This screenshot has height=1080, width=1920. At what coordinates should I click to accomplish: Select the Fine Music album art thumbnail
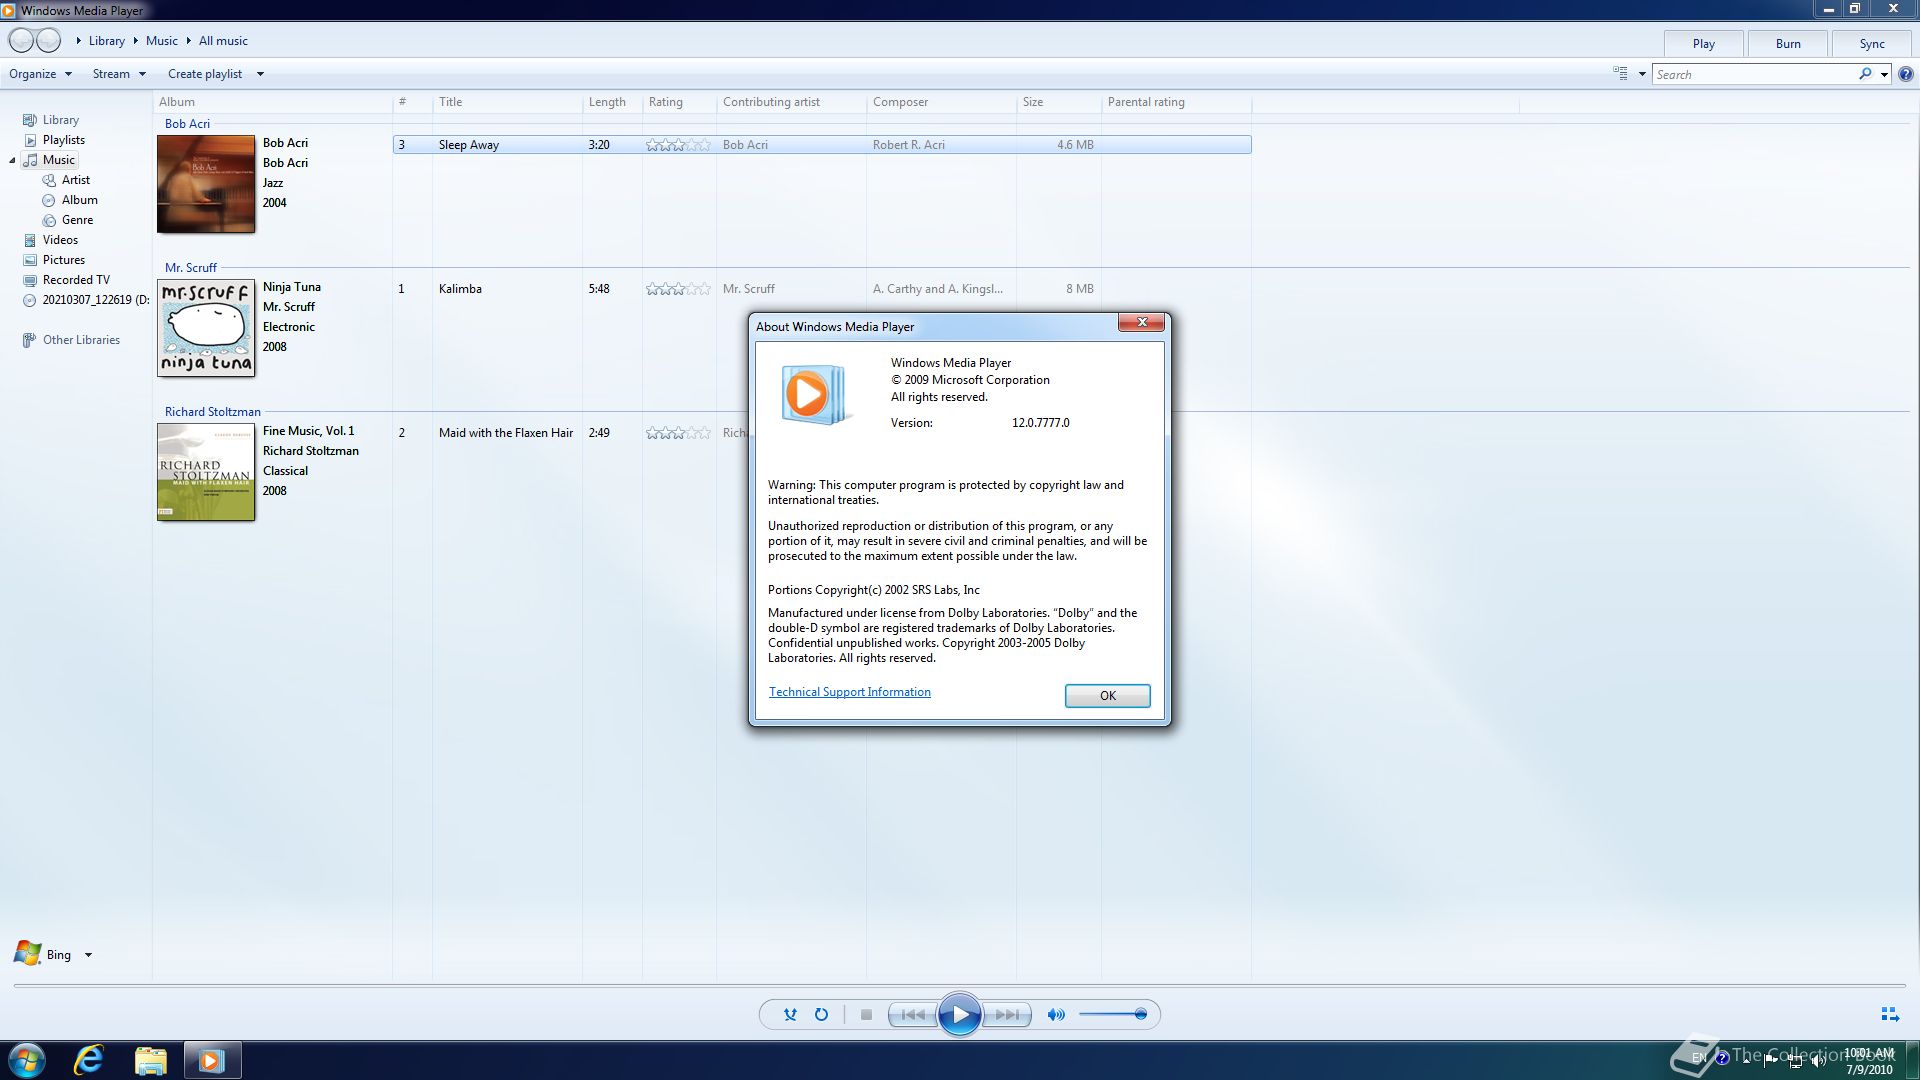click(206, 472)
